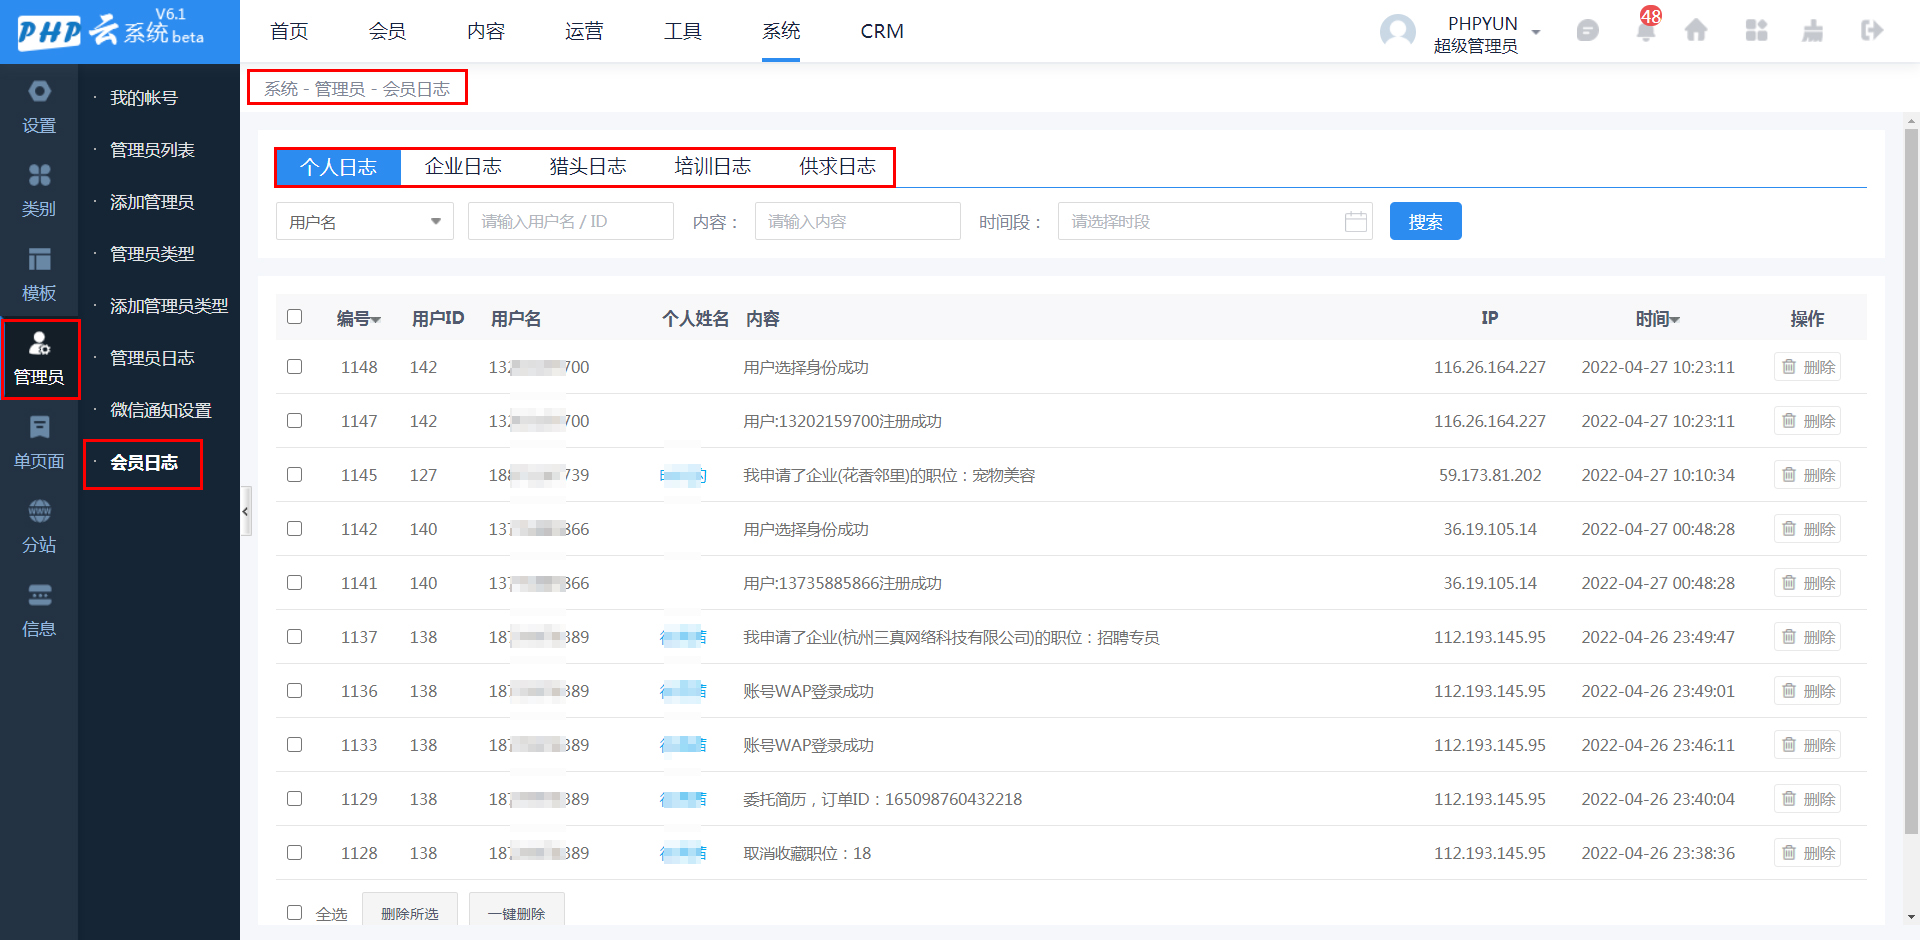The width and height of the screenshot is (1920, 940).
Task: Delete log entry 1141
Action: point(1807,583)
